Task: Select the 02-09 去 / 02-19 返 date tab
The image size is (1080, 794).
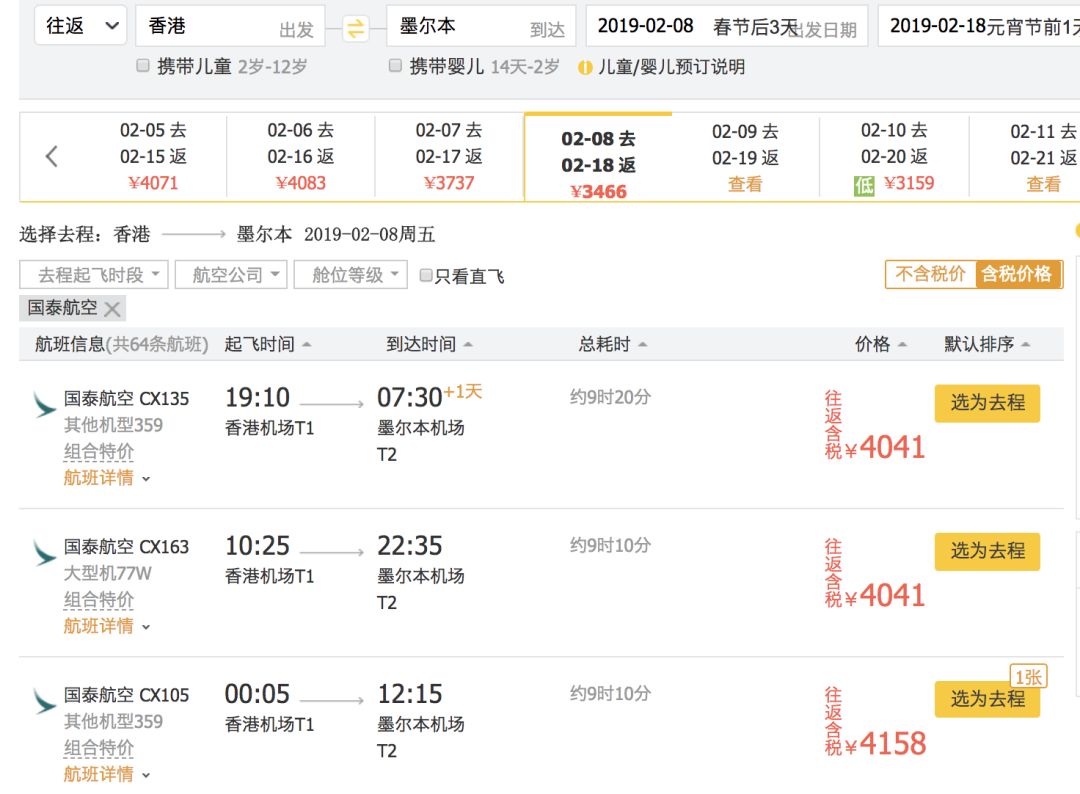Action: 744,156
